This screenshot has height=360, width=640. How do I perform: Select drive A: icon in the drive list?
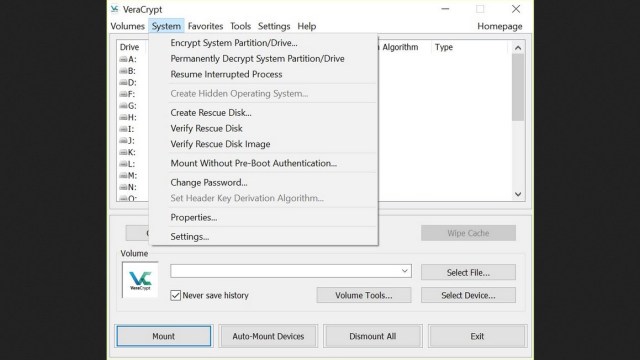(x=123, y=59)
